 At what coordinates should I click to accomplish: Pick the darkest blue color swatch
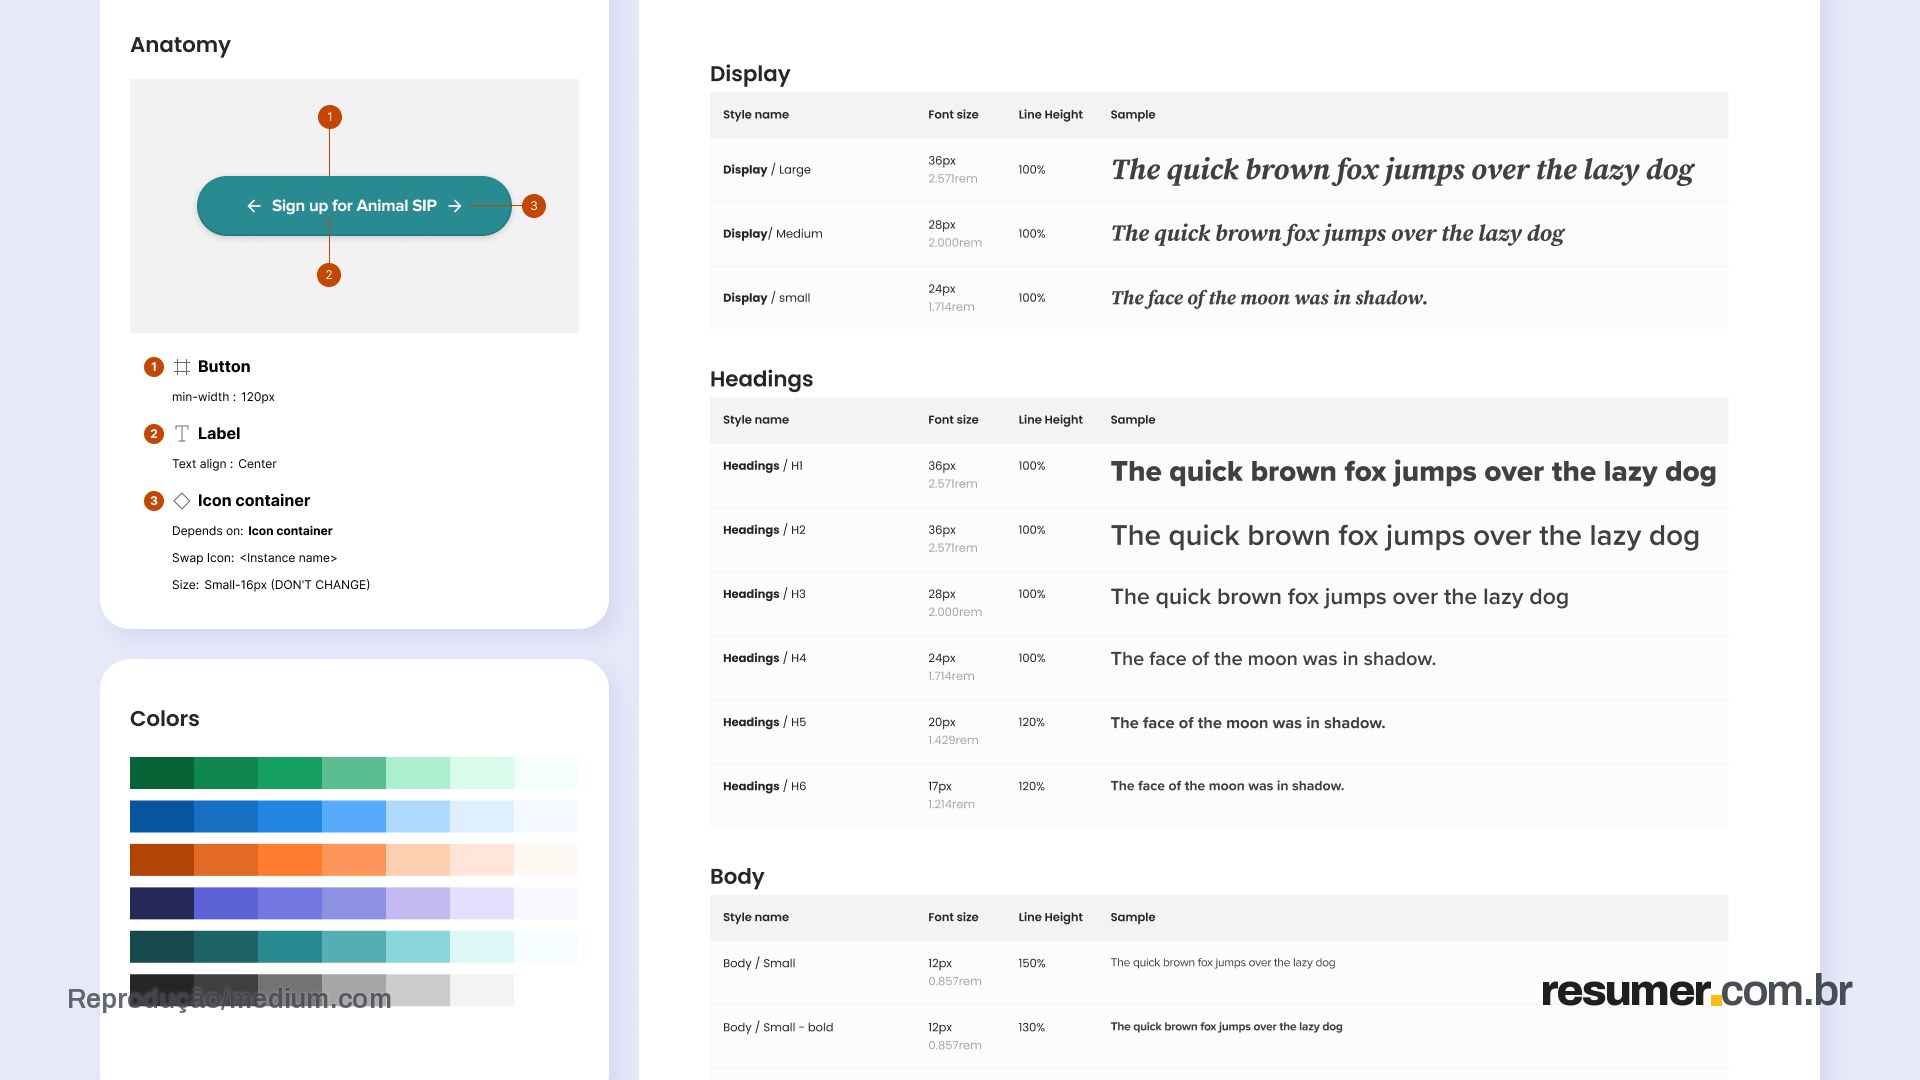(162, 816)
